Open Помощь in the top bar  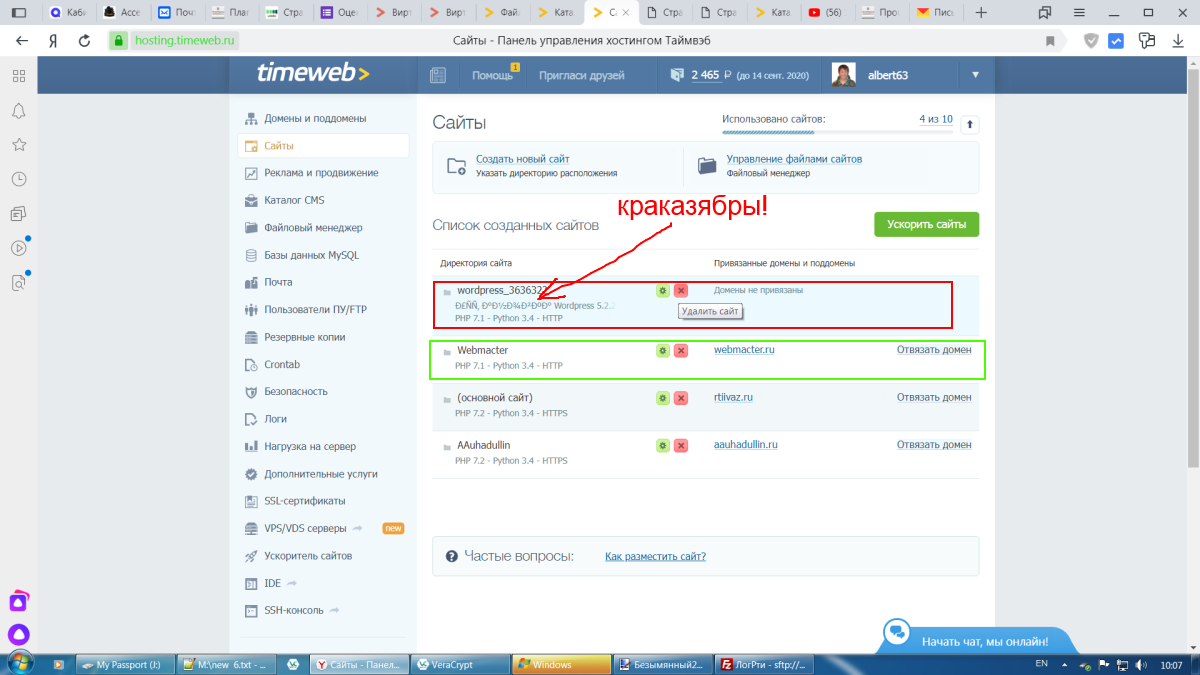pyautogui.click(x=492, y=75)
